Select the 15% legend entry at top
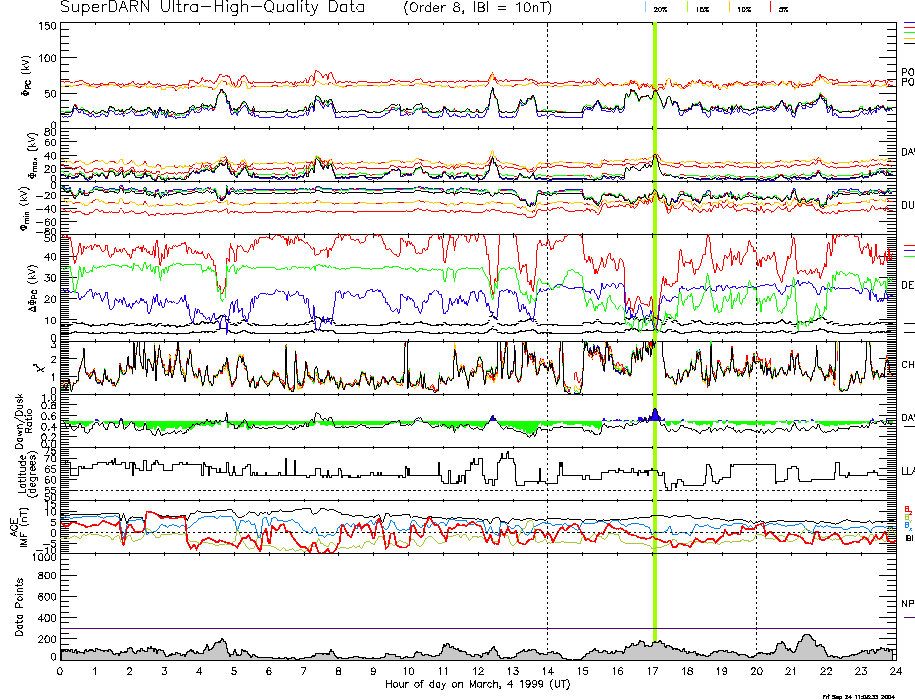This screenshot has height=700, width=915. 702,8
